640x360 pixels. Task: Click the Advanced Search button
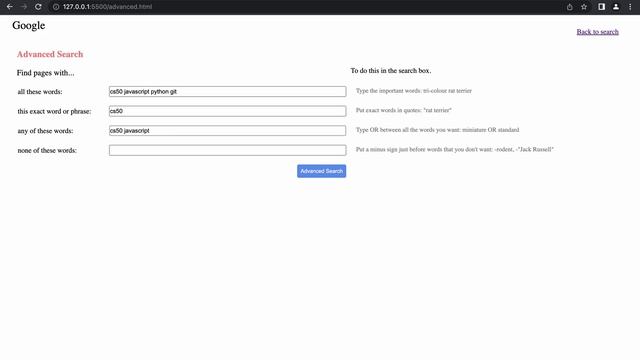coord(321,171)
